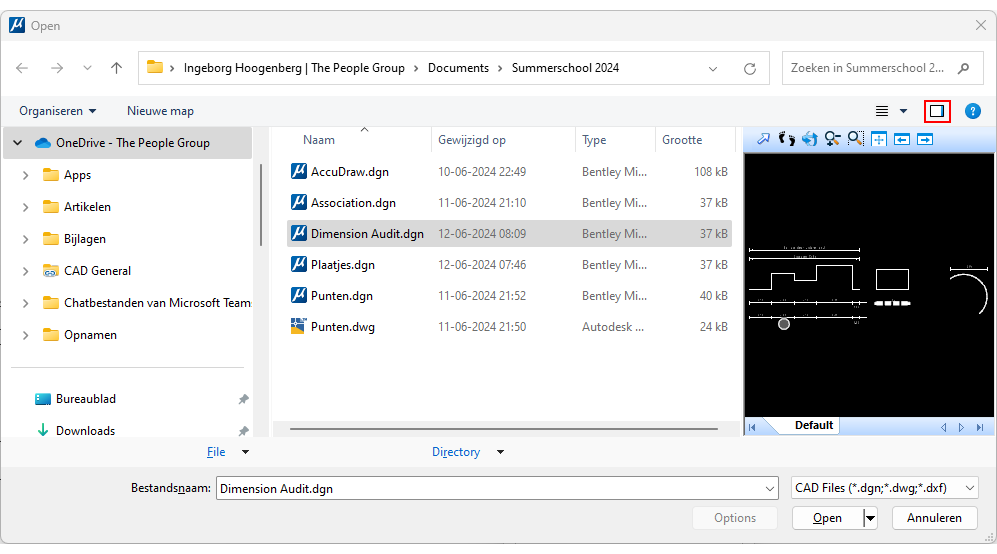Click the View Previous arrow icon
Image resolution: width=997 pixels, height=554 pixels.
coord(902,139)
